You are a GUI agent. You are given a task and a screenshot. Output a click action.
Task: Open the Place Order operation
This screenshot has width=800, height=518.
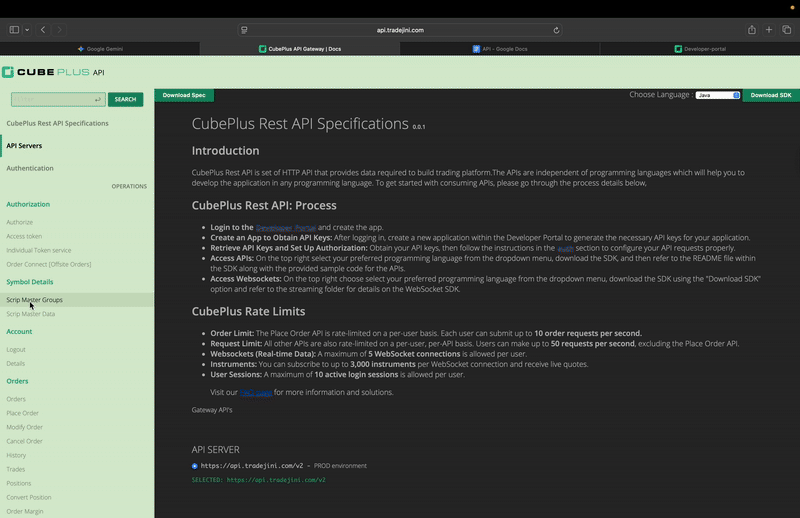[22, 413]
